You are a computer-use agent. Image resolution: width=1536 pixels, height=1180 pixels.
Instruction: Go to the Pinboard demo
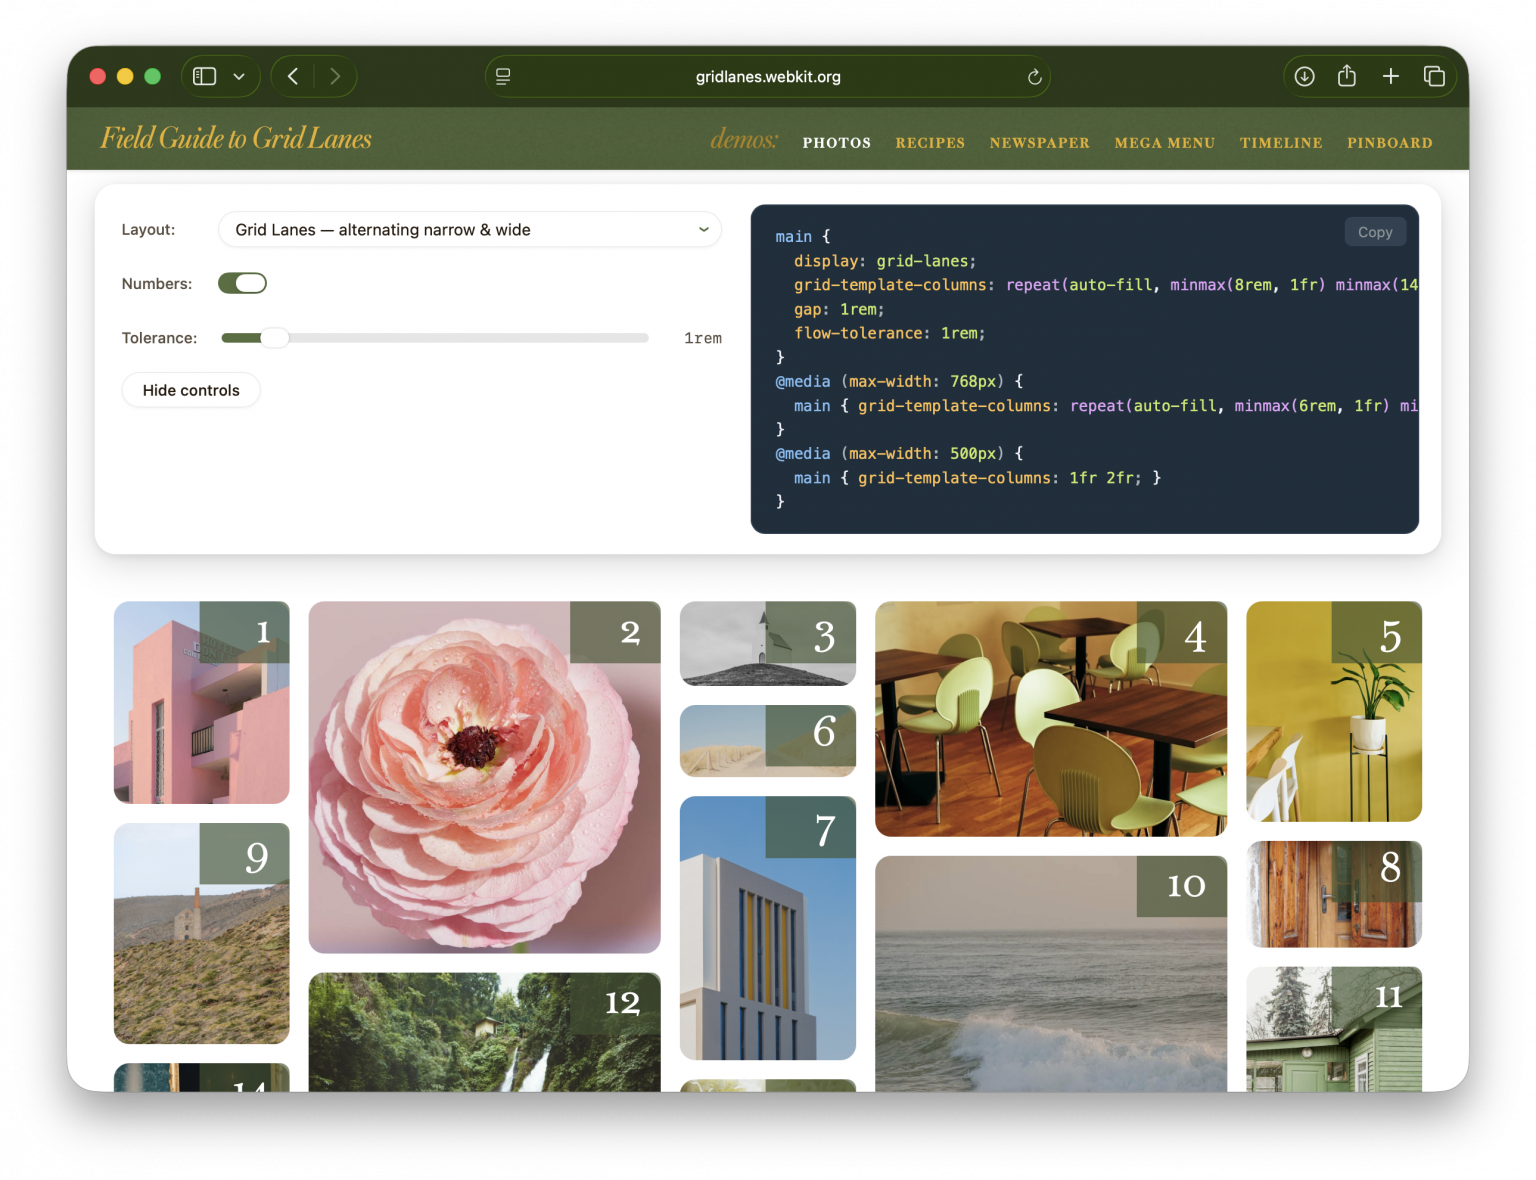pyautogui.click(x=1390, y=143)
